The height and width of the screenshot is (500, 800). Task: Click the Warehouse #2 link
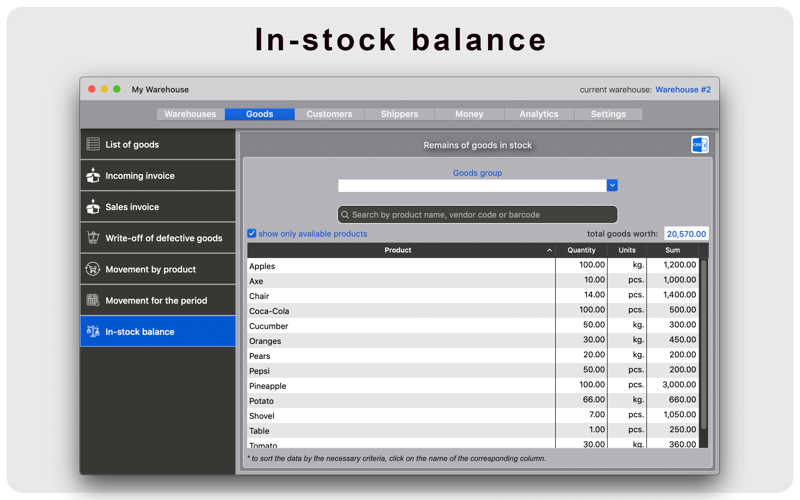pos(683,89)
